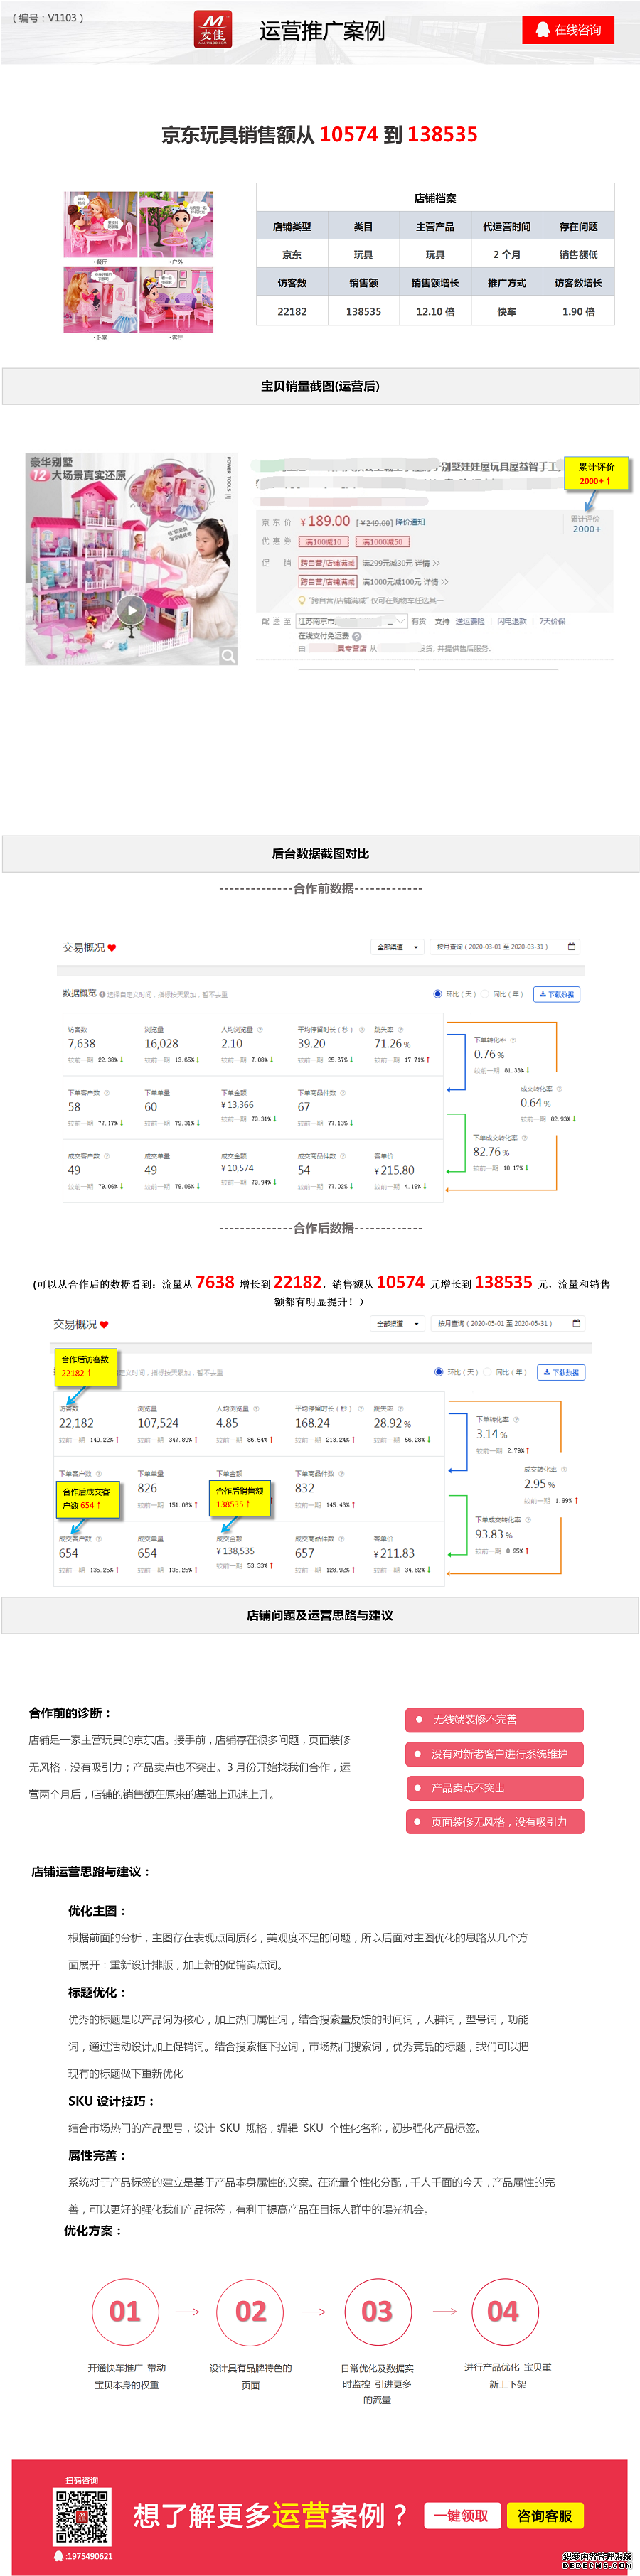
Task: Click the 麦佳 red logo
Action: pos(213,29)
